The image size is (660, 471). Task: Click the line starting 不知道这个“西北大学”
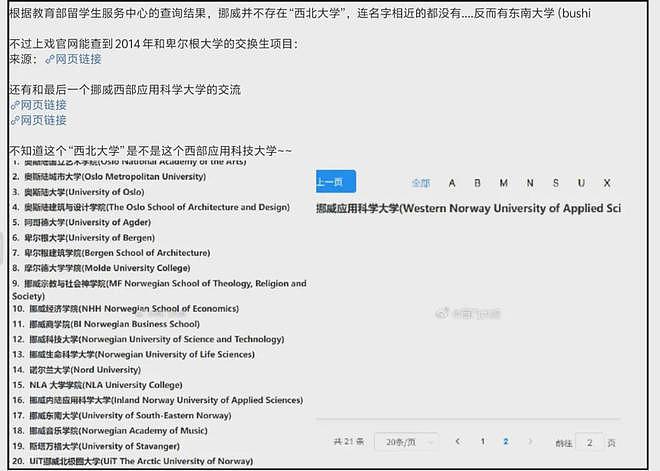pyautogui.click(x=150, y=151)
